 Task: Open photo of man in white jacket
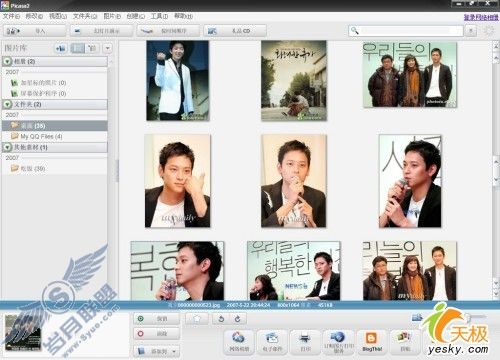tap(178, 81)
